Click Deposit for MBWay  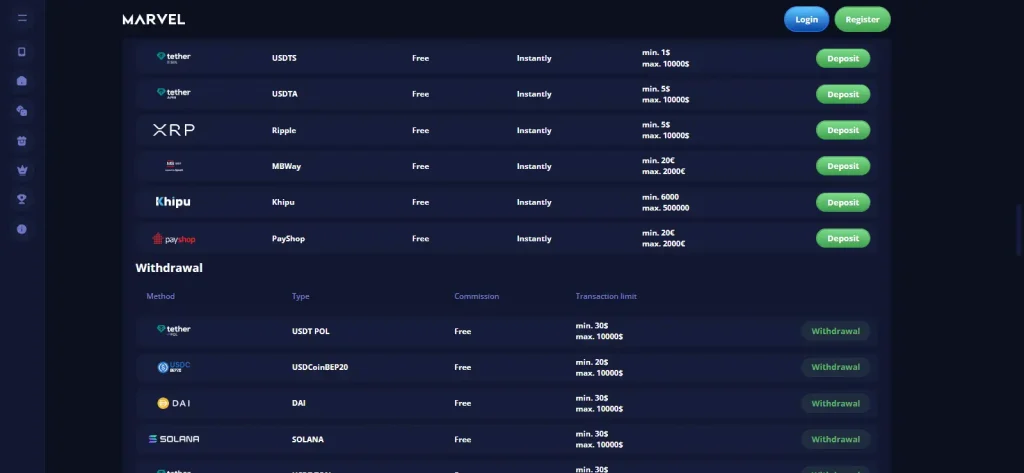point(843,166)
